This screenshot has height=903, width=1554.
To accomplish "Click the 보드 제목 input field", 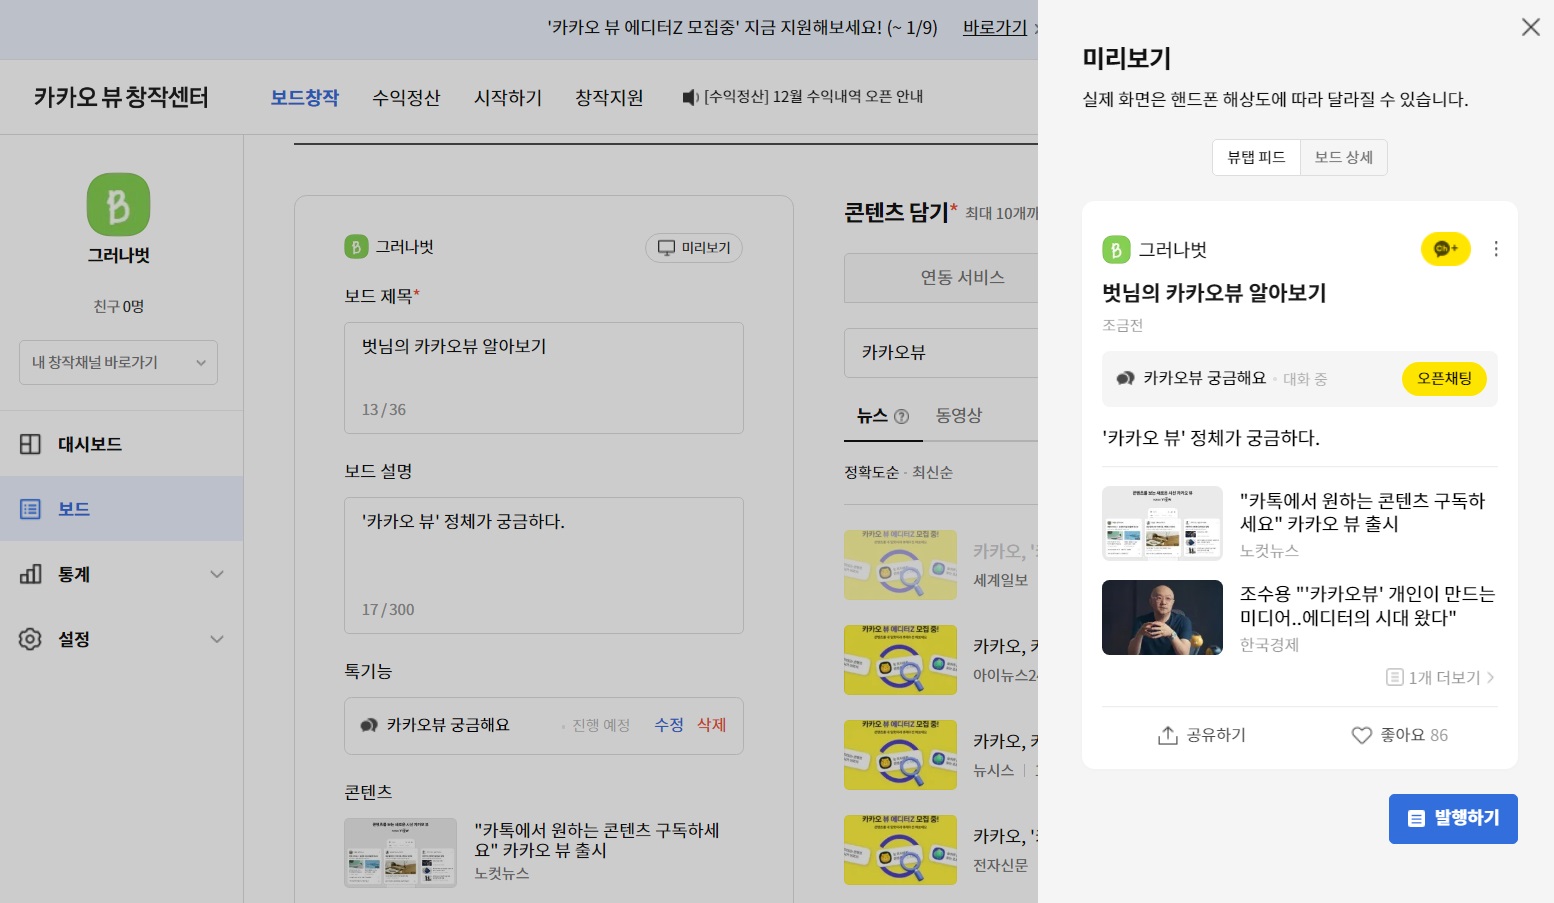I will click(544, 378).
